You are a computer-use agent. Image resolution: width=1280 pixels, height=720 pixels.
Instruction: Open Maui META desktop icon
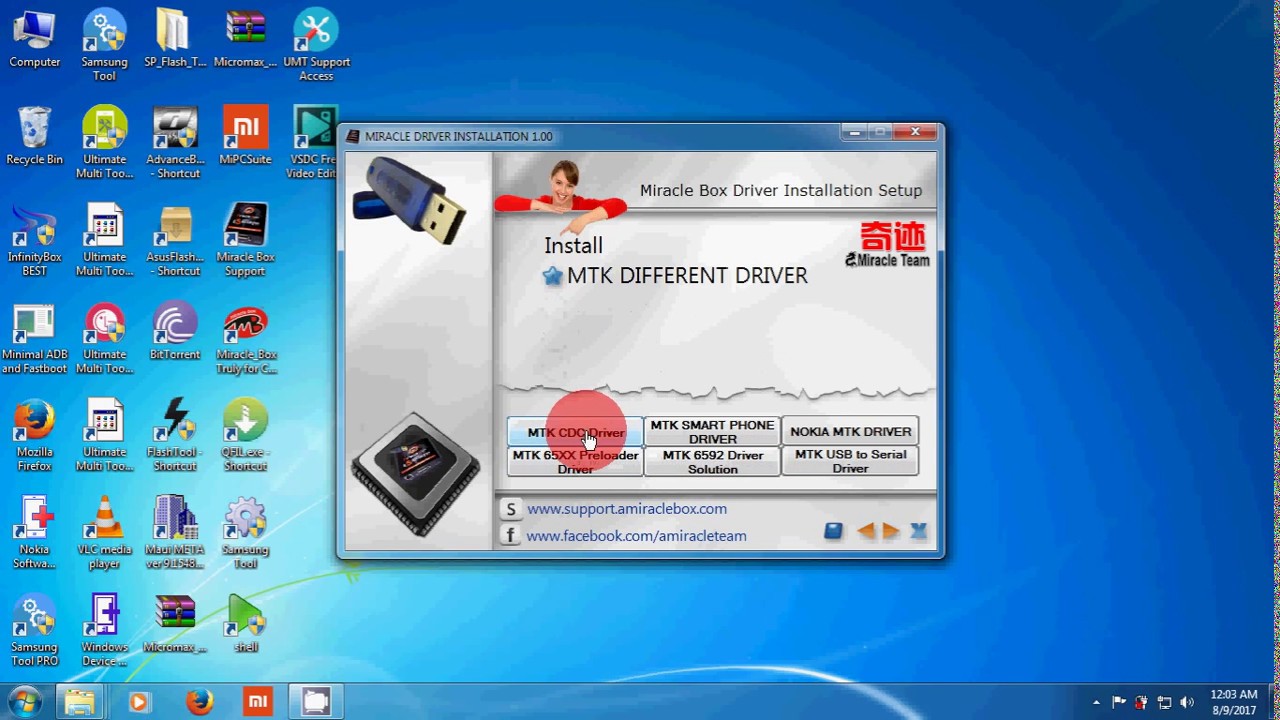[x=175, y=533]
